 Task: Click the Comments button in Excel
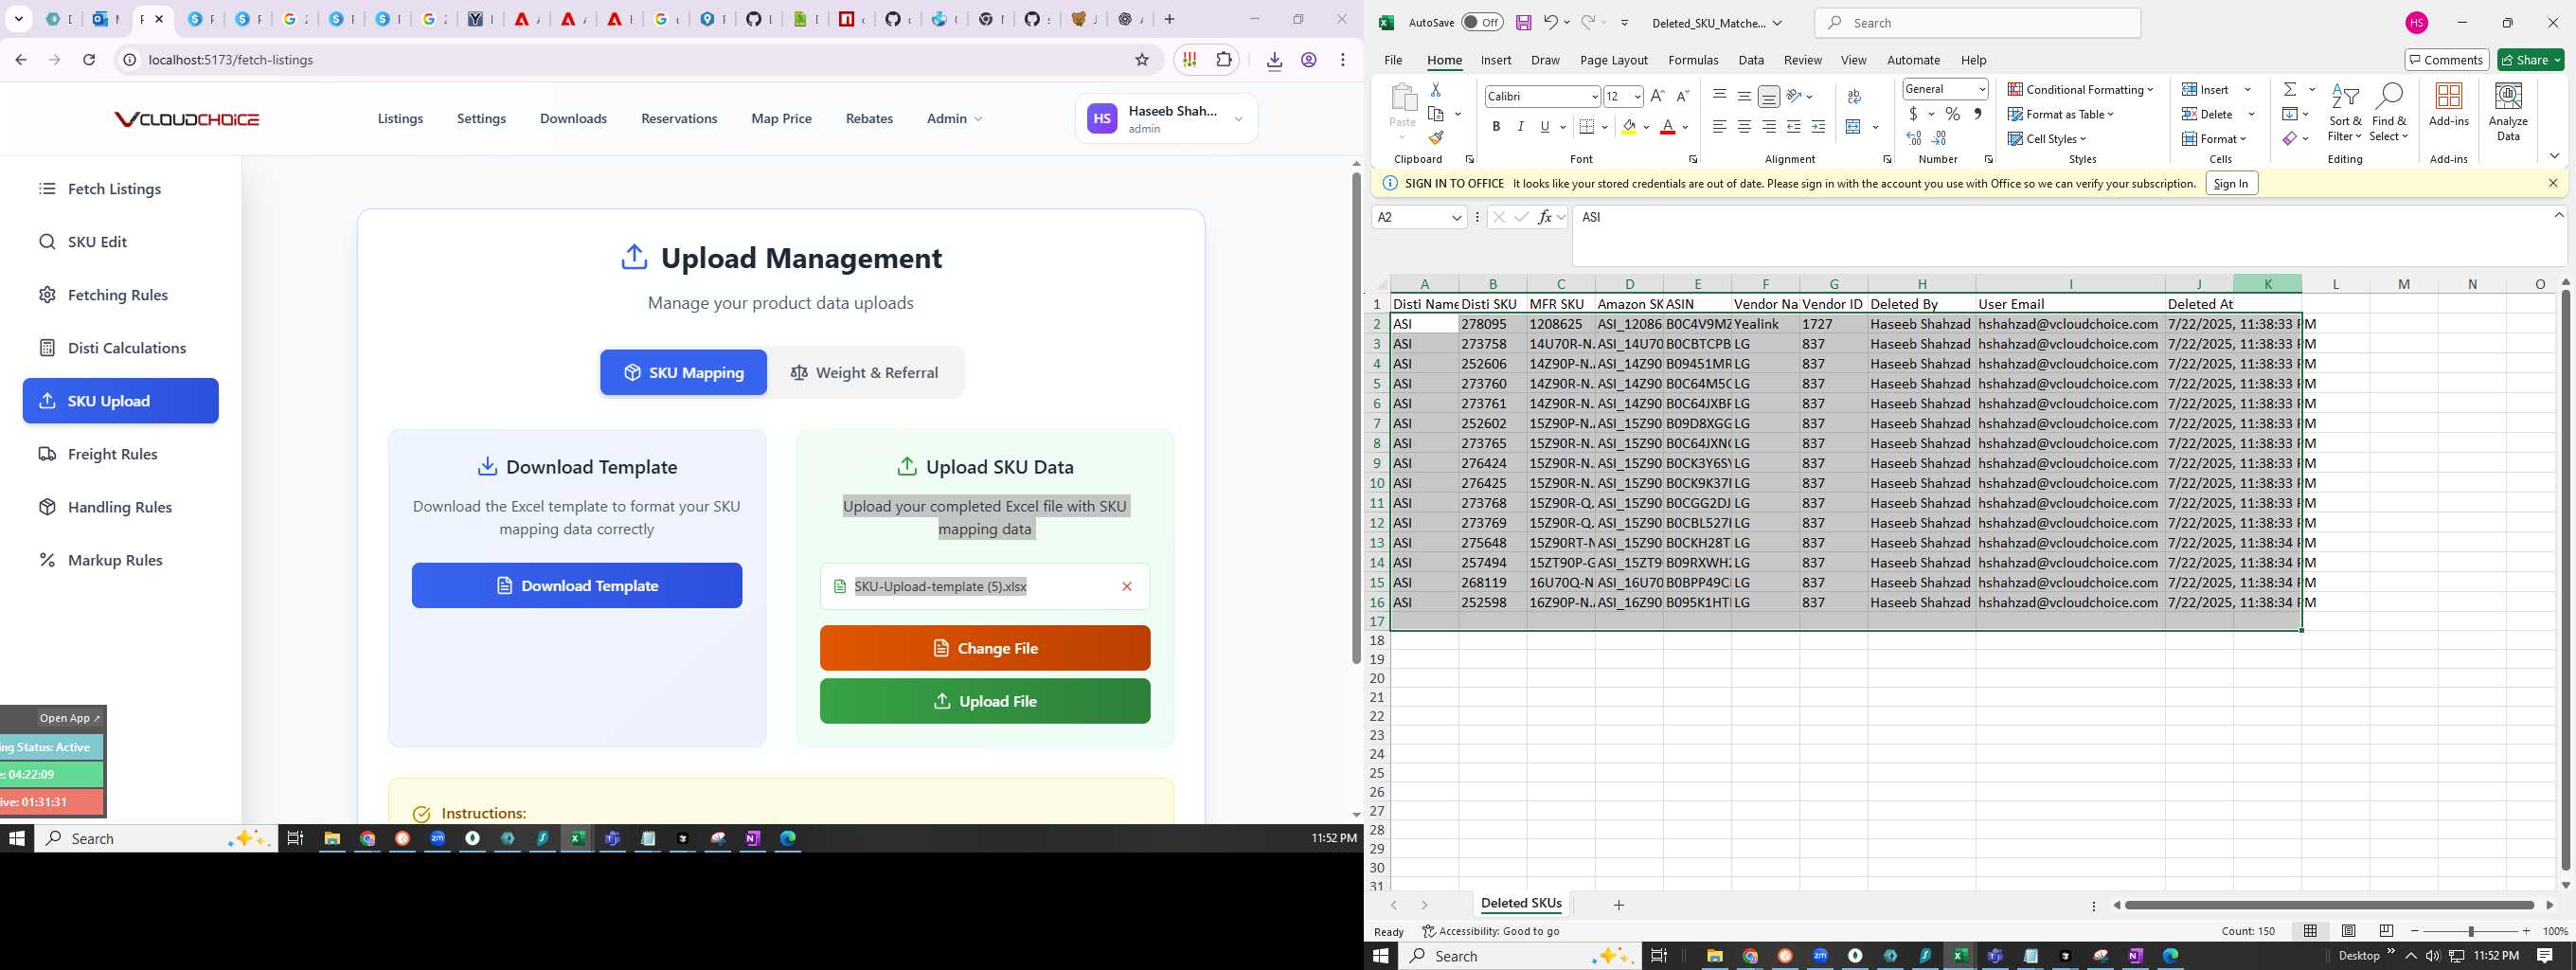coord(2446,60)
